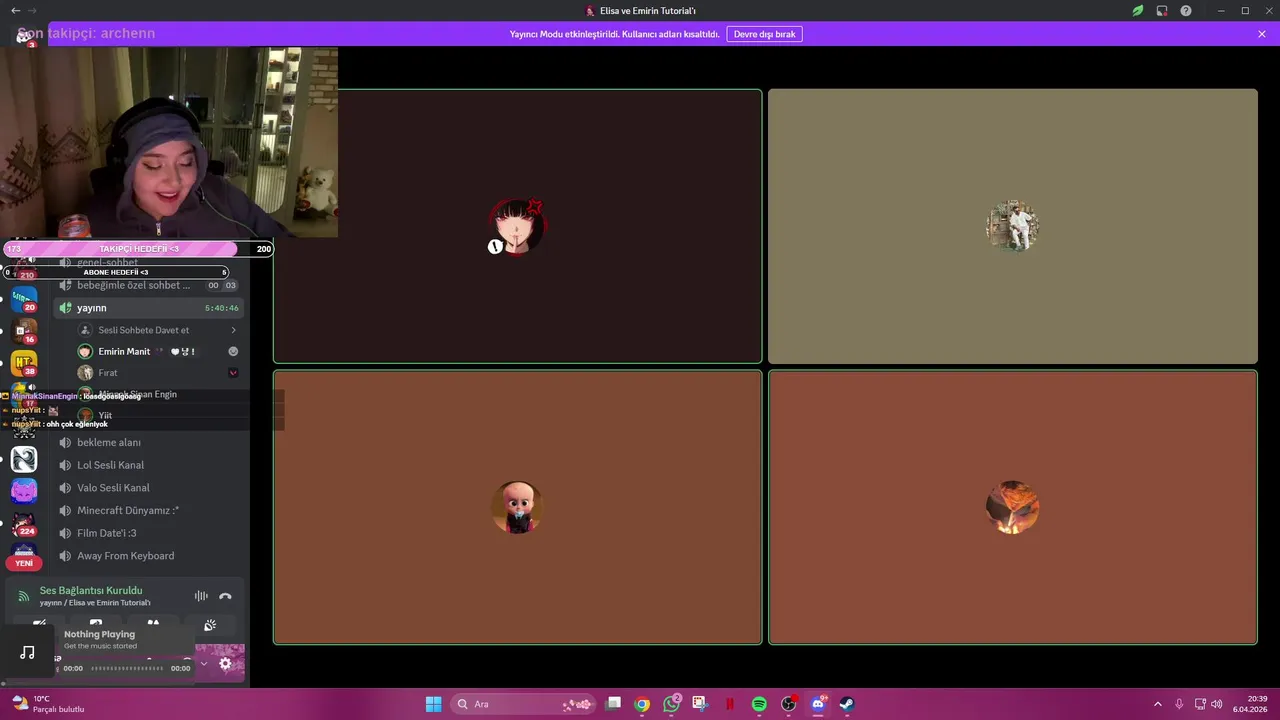Open WhatsApp from taskbar
The height and width of the screenshot is (720, 1280).
(x=671, y=704)
